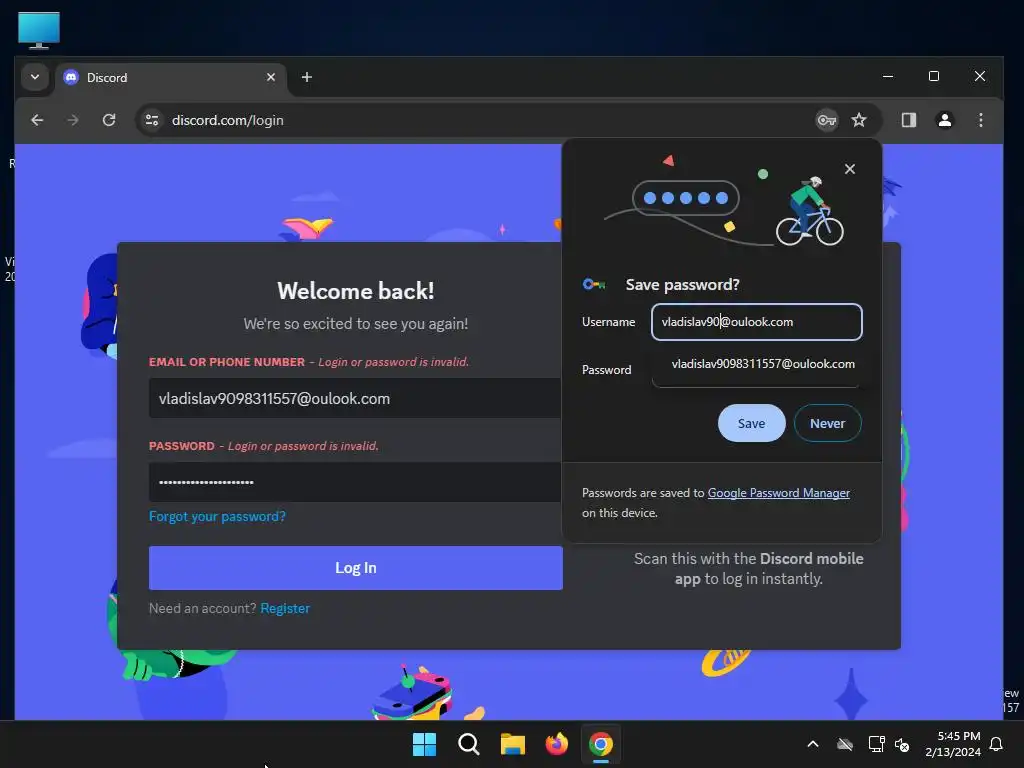Click Save in the password popup

click(x=751, y=423)
